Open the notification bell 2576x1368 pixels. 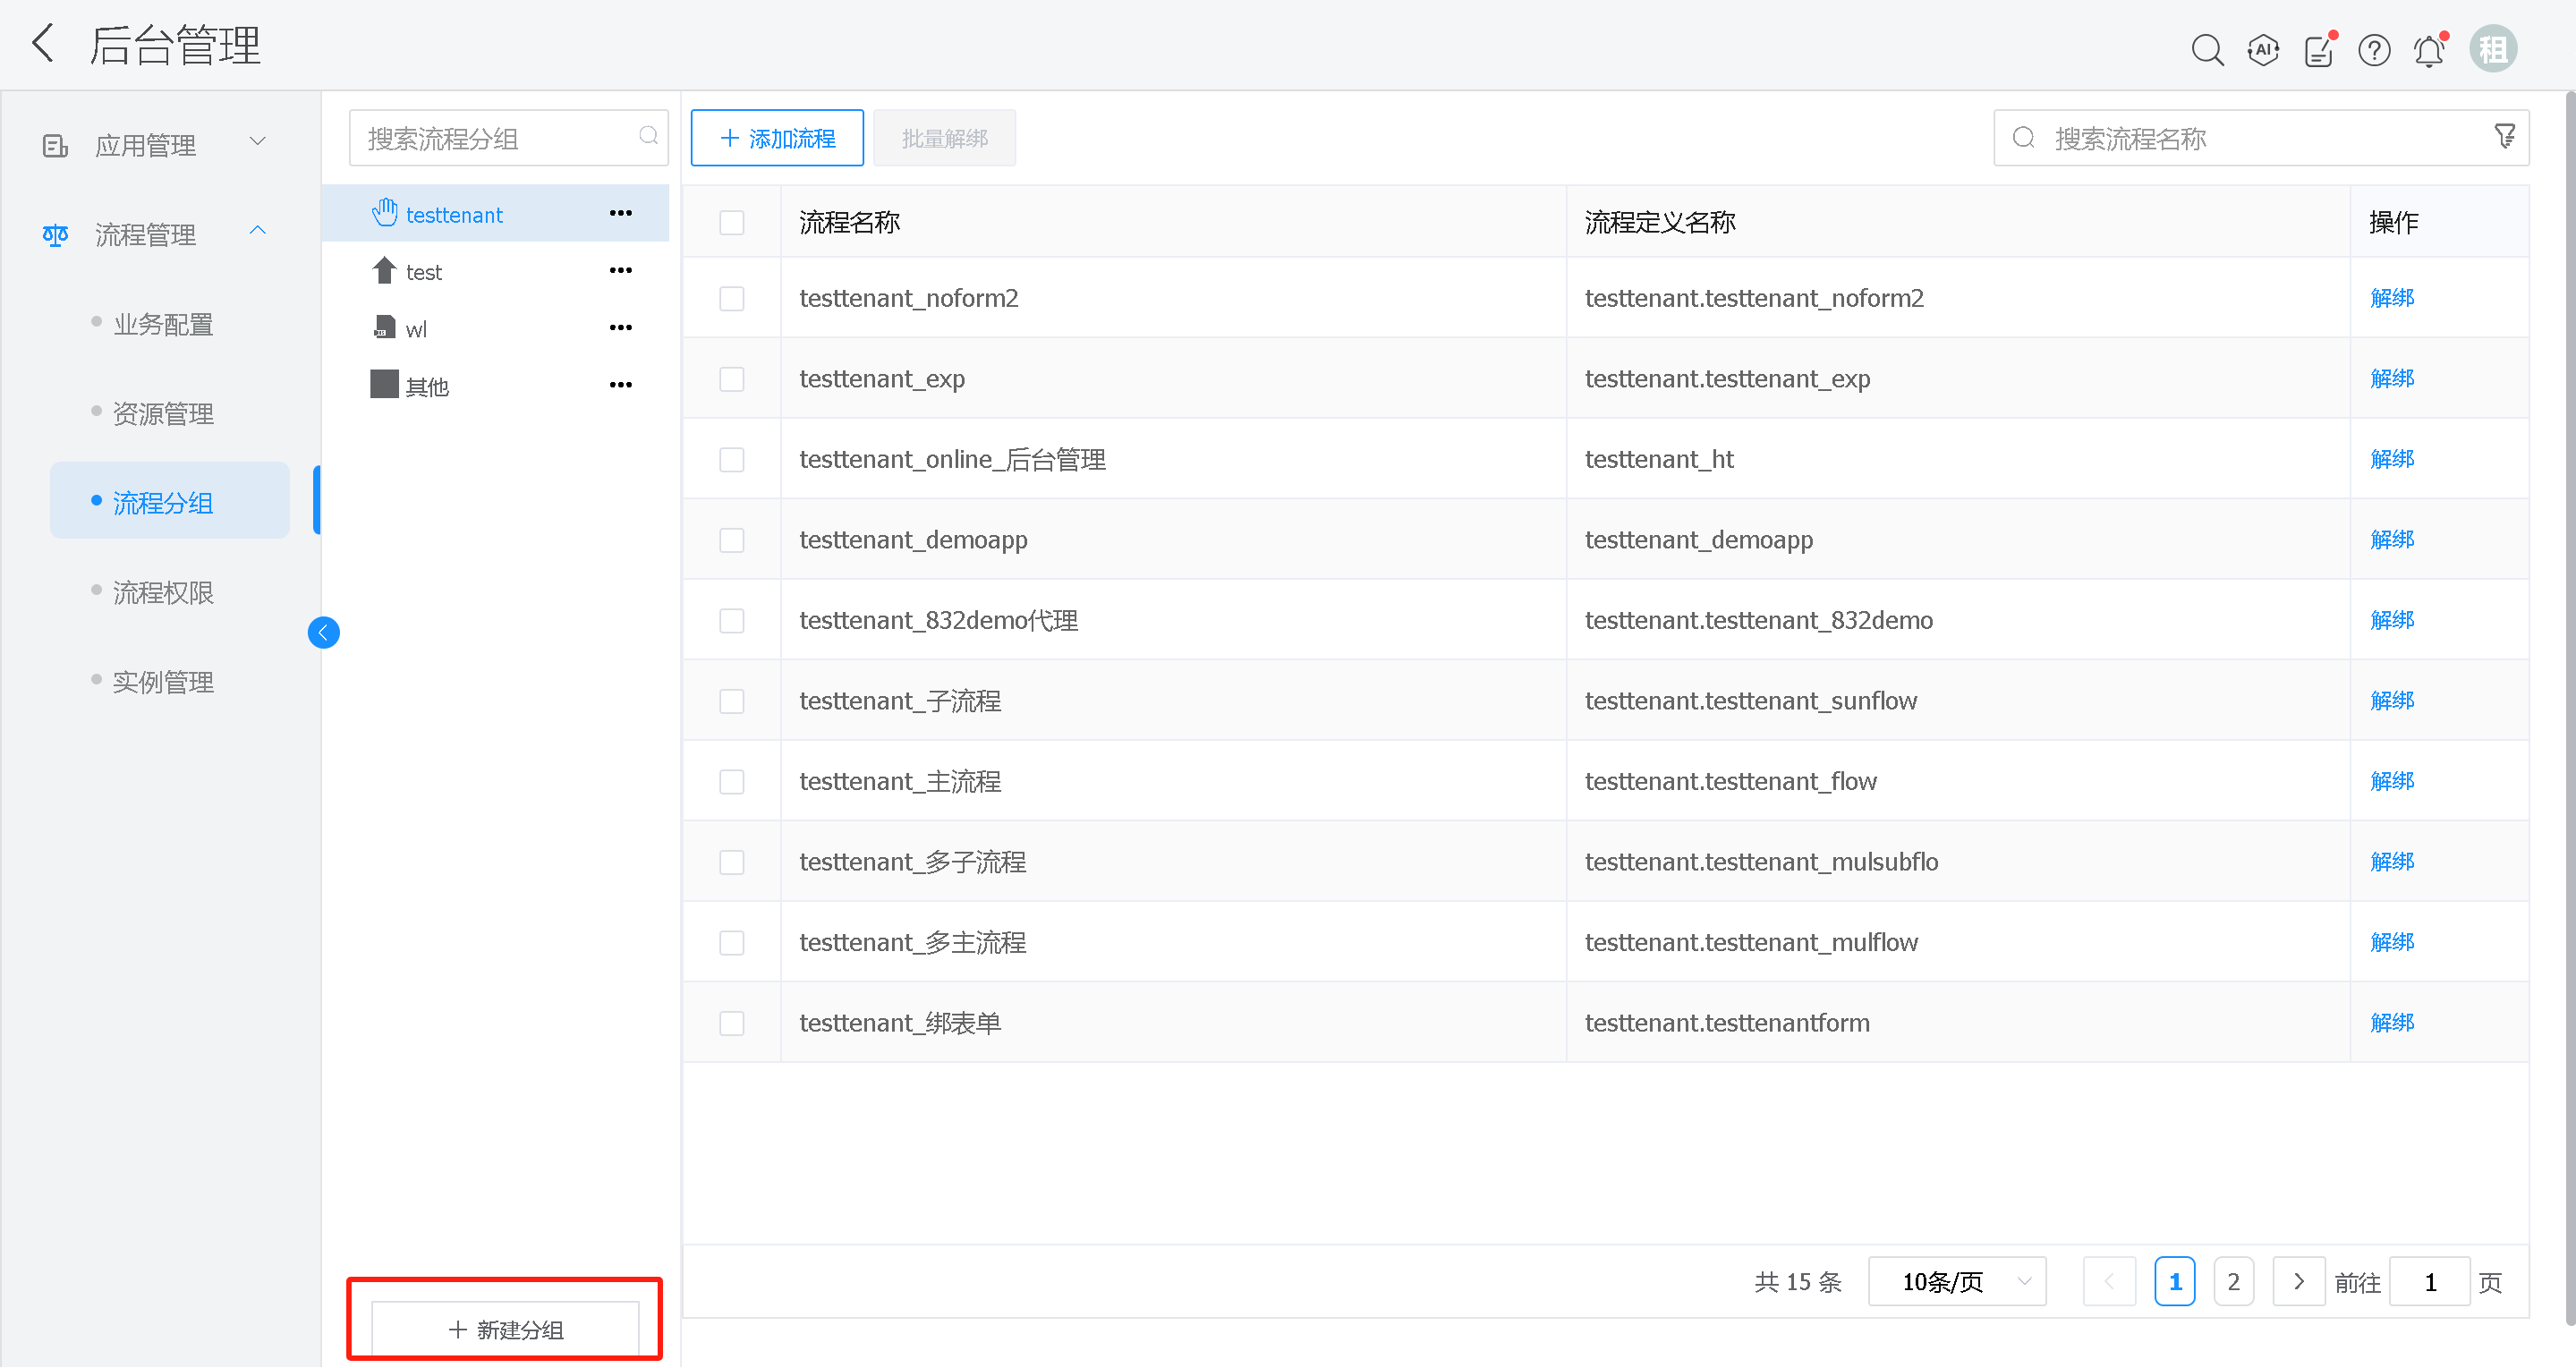[x=2429, y=50]
